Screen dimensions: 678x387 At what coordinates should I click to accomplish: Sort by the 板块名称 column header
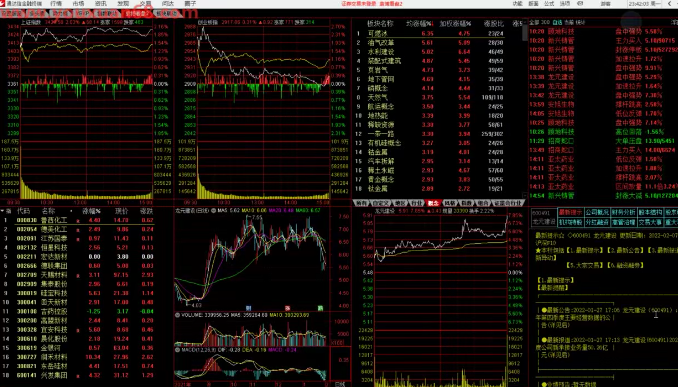click(380, 24)
